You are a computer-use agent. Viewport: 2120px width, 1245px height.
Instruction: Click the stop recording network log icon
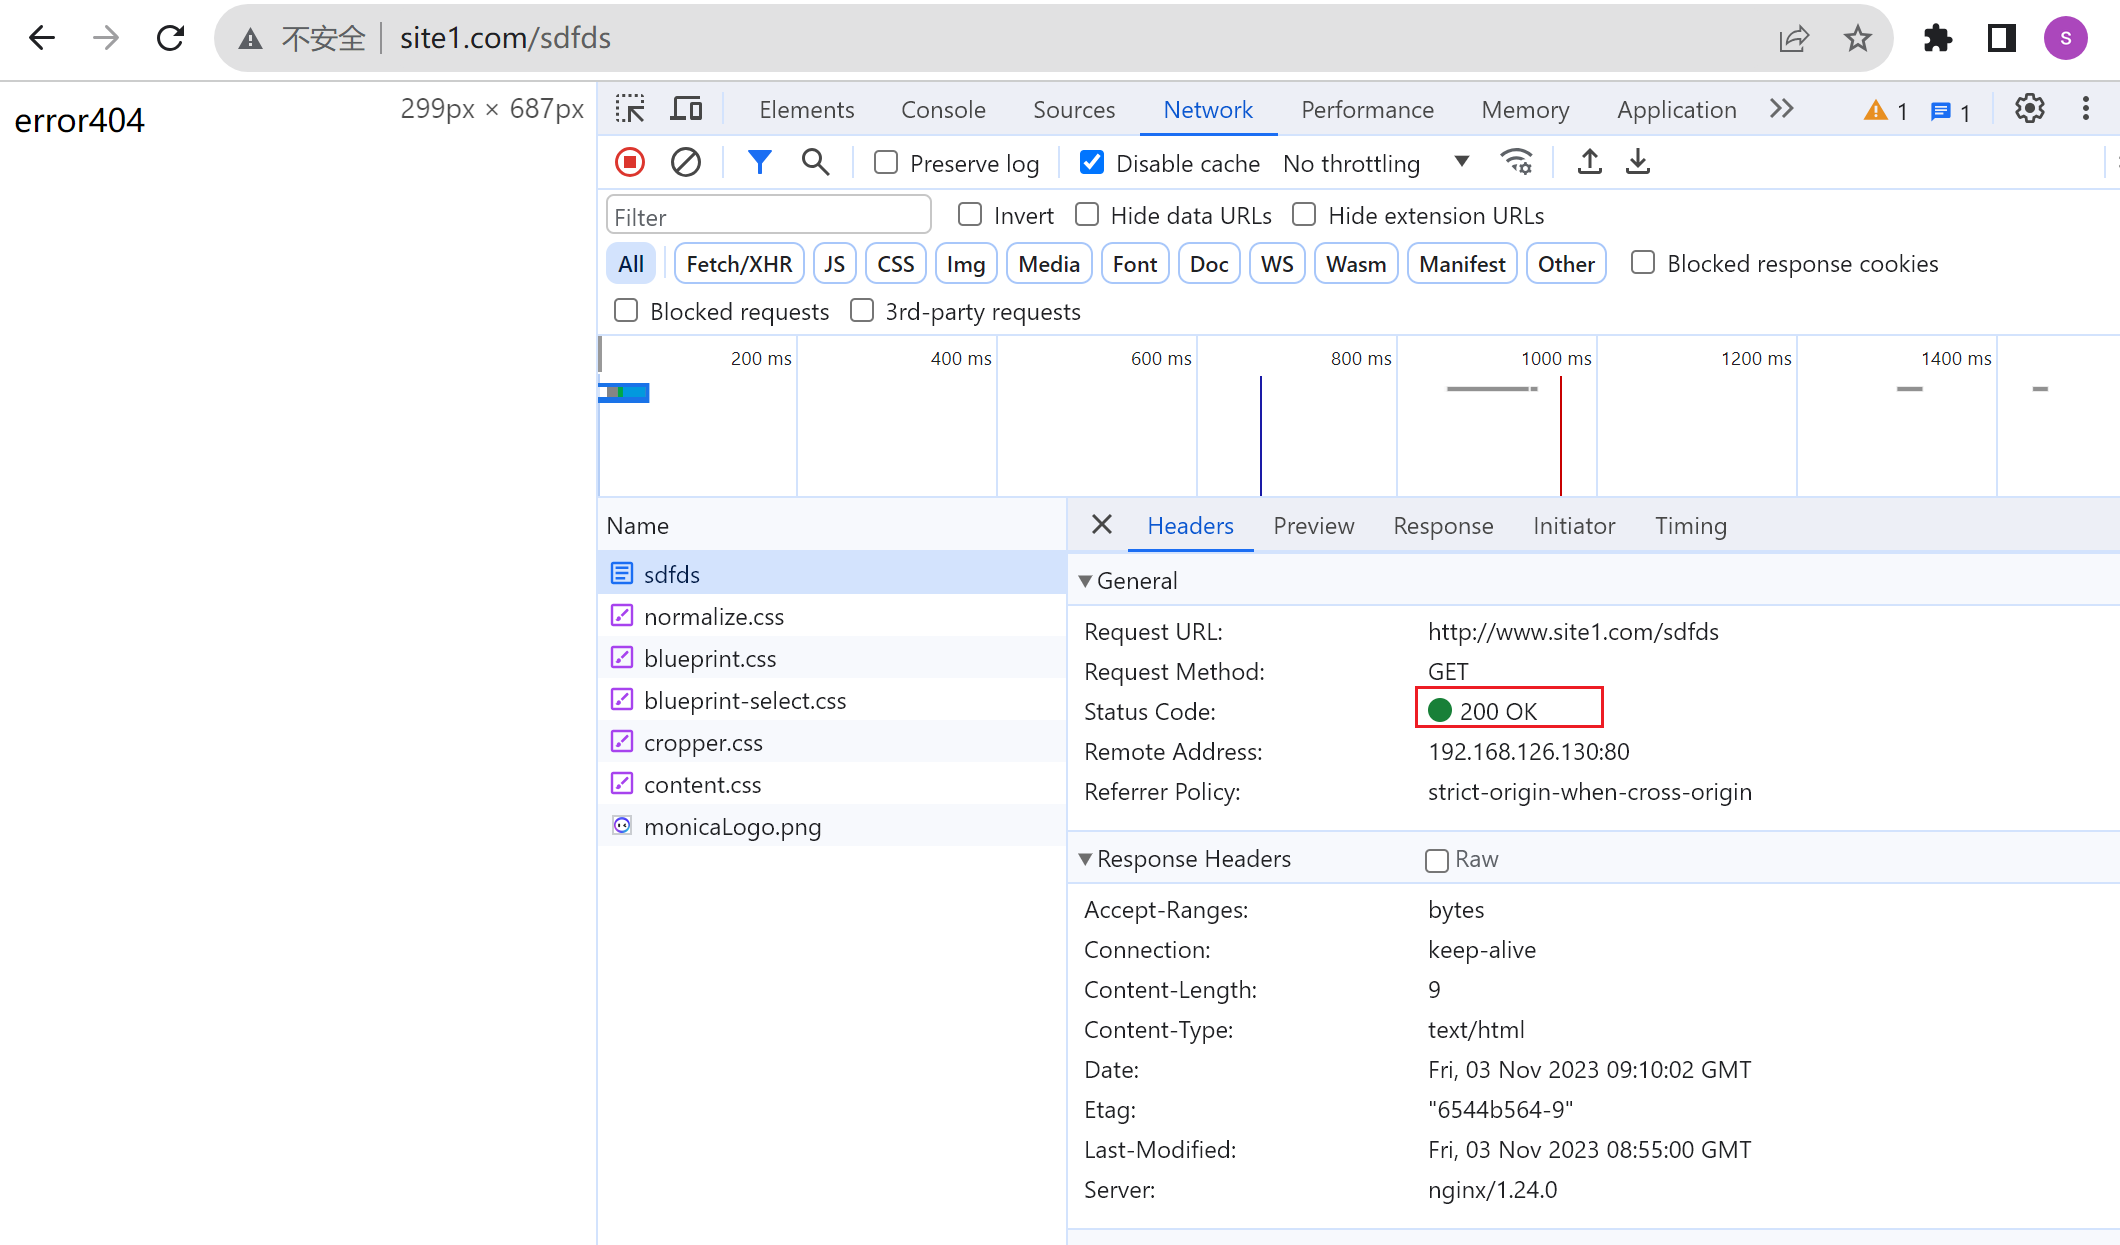(x=630, y=162)
